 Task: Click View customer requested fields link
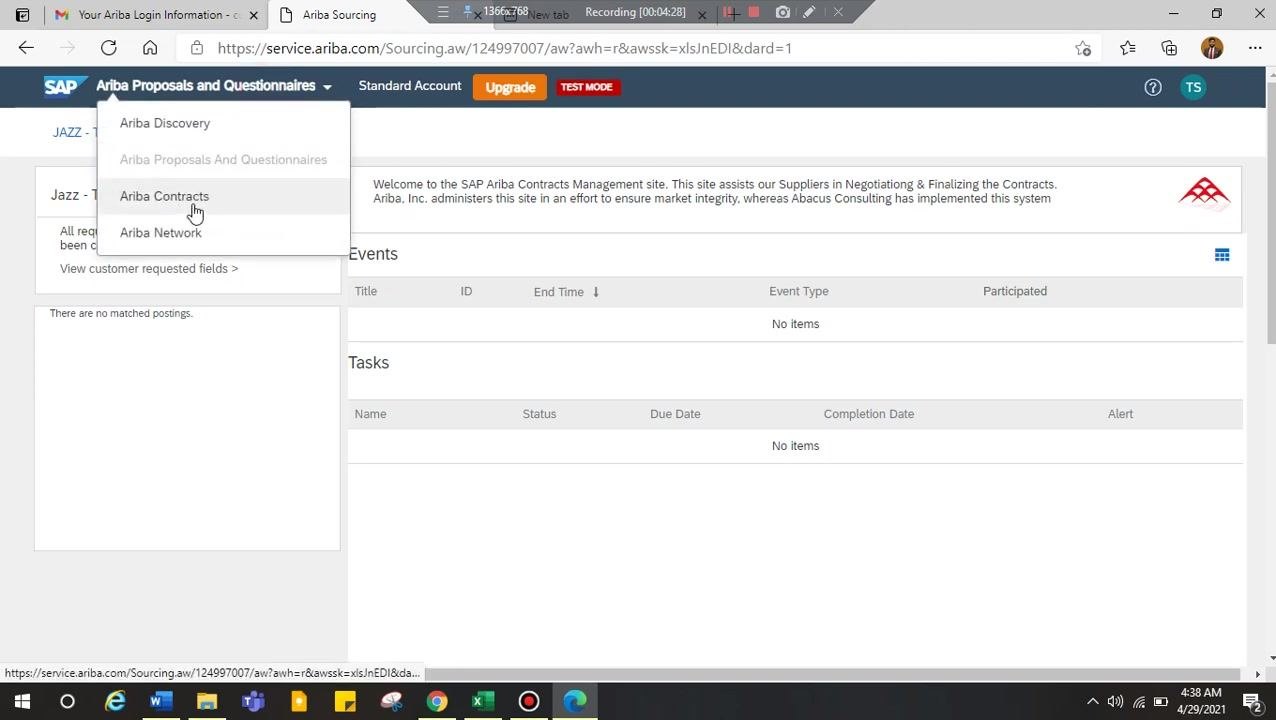pos(149,268)
